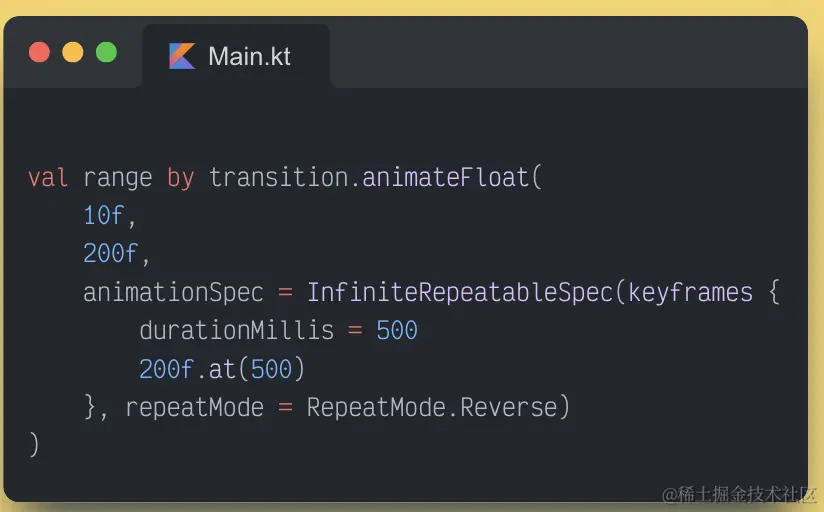Image resolution: width=824 pixels, height=512 pixels.
Task: Click 'InfiniteRepeatableSpec' class name
Action: tap(459, 292)
